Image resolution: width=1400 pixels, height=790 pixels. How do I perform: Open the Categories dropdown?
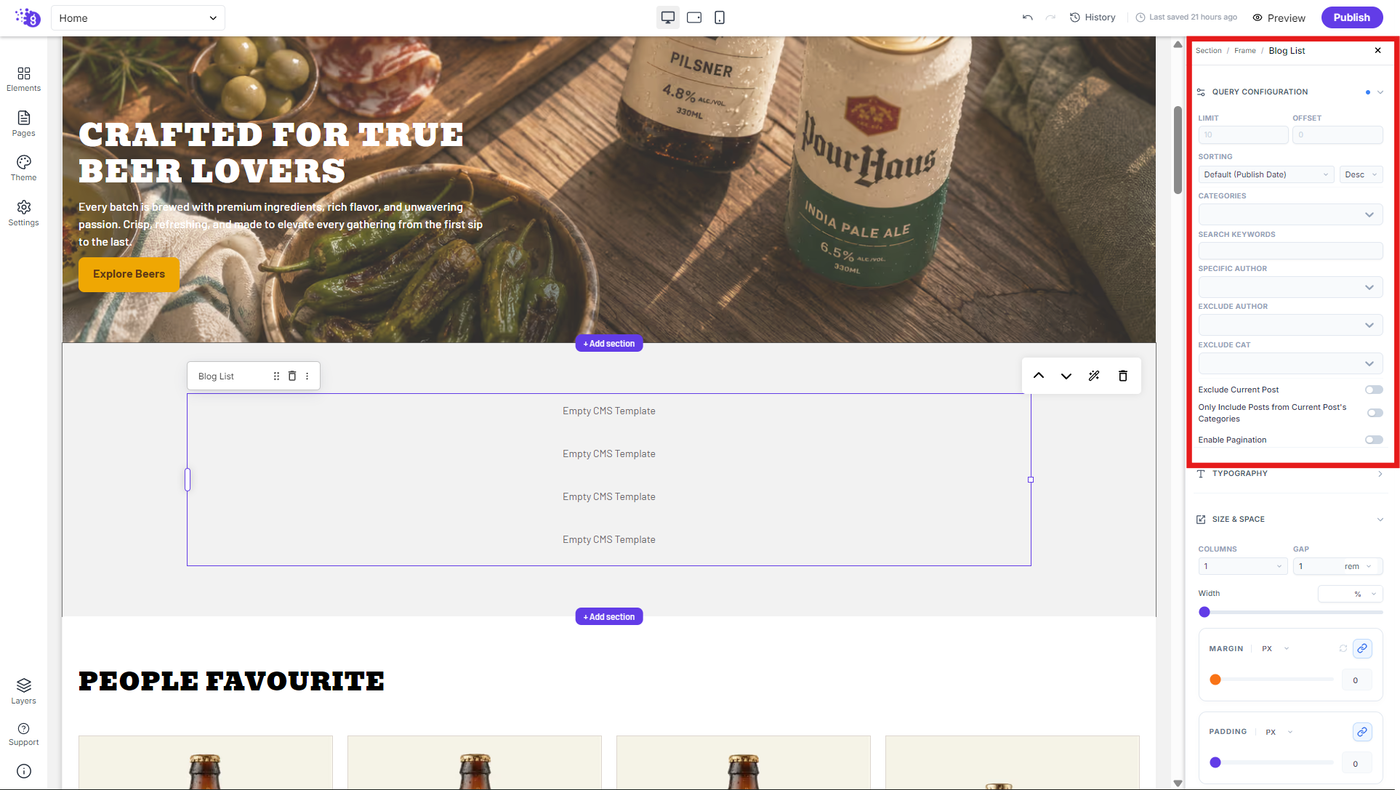pos(1290,214)
